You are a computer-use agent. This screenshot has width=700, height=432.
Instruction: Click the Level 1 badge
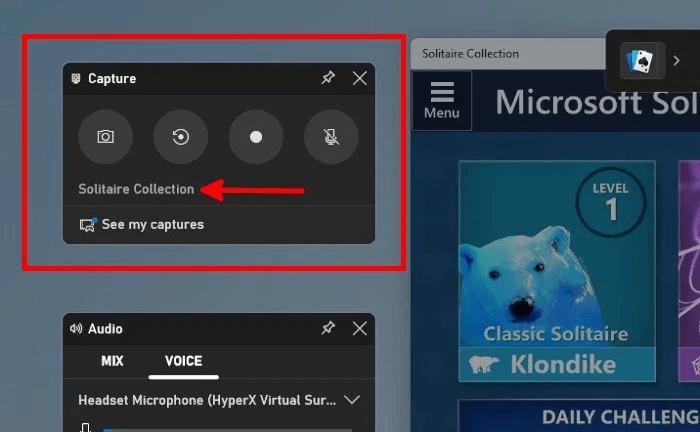click(611, 202)
